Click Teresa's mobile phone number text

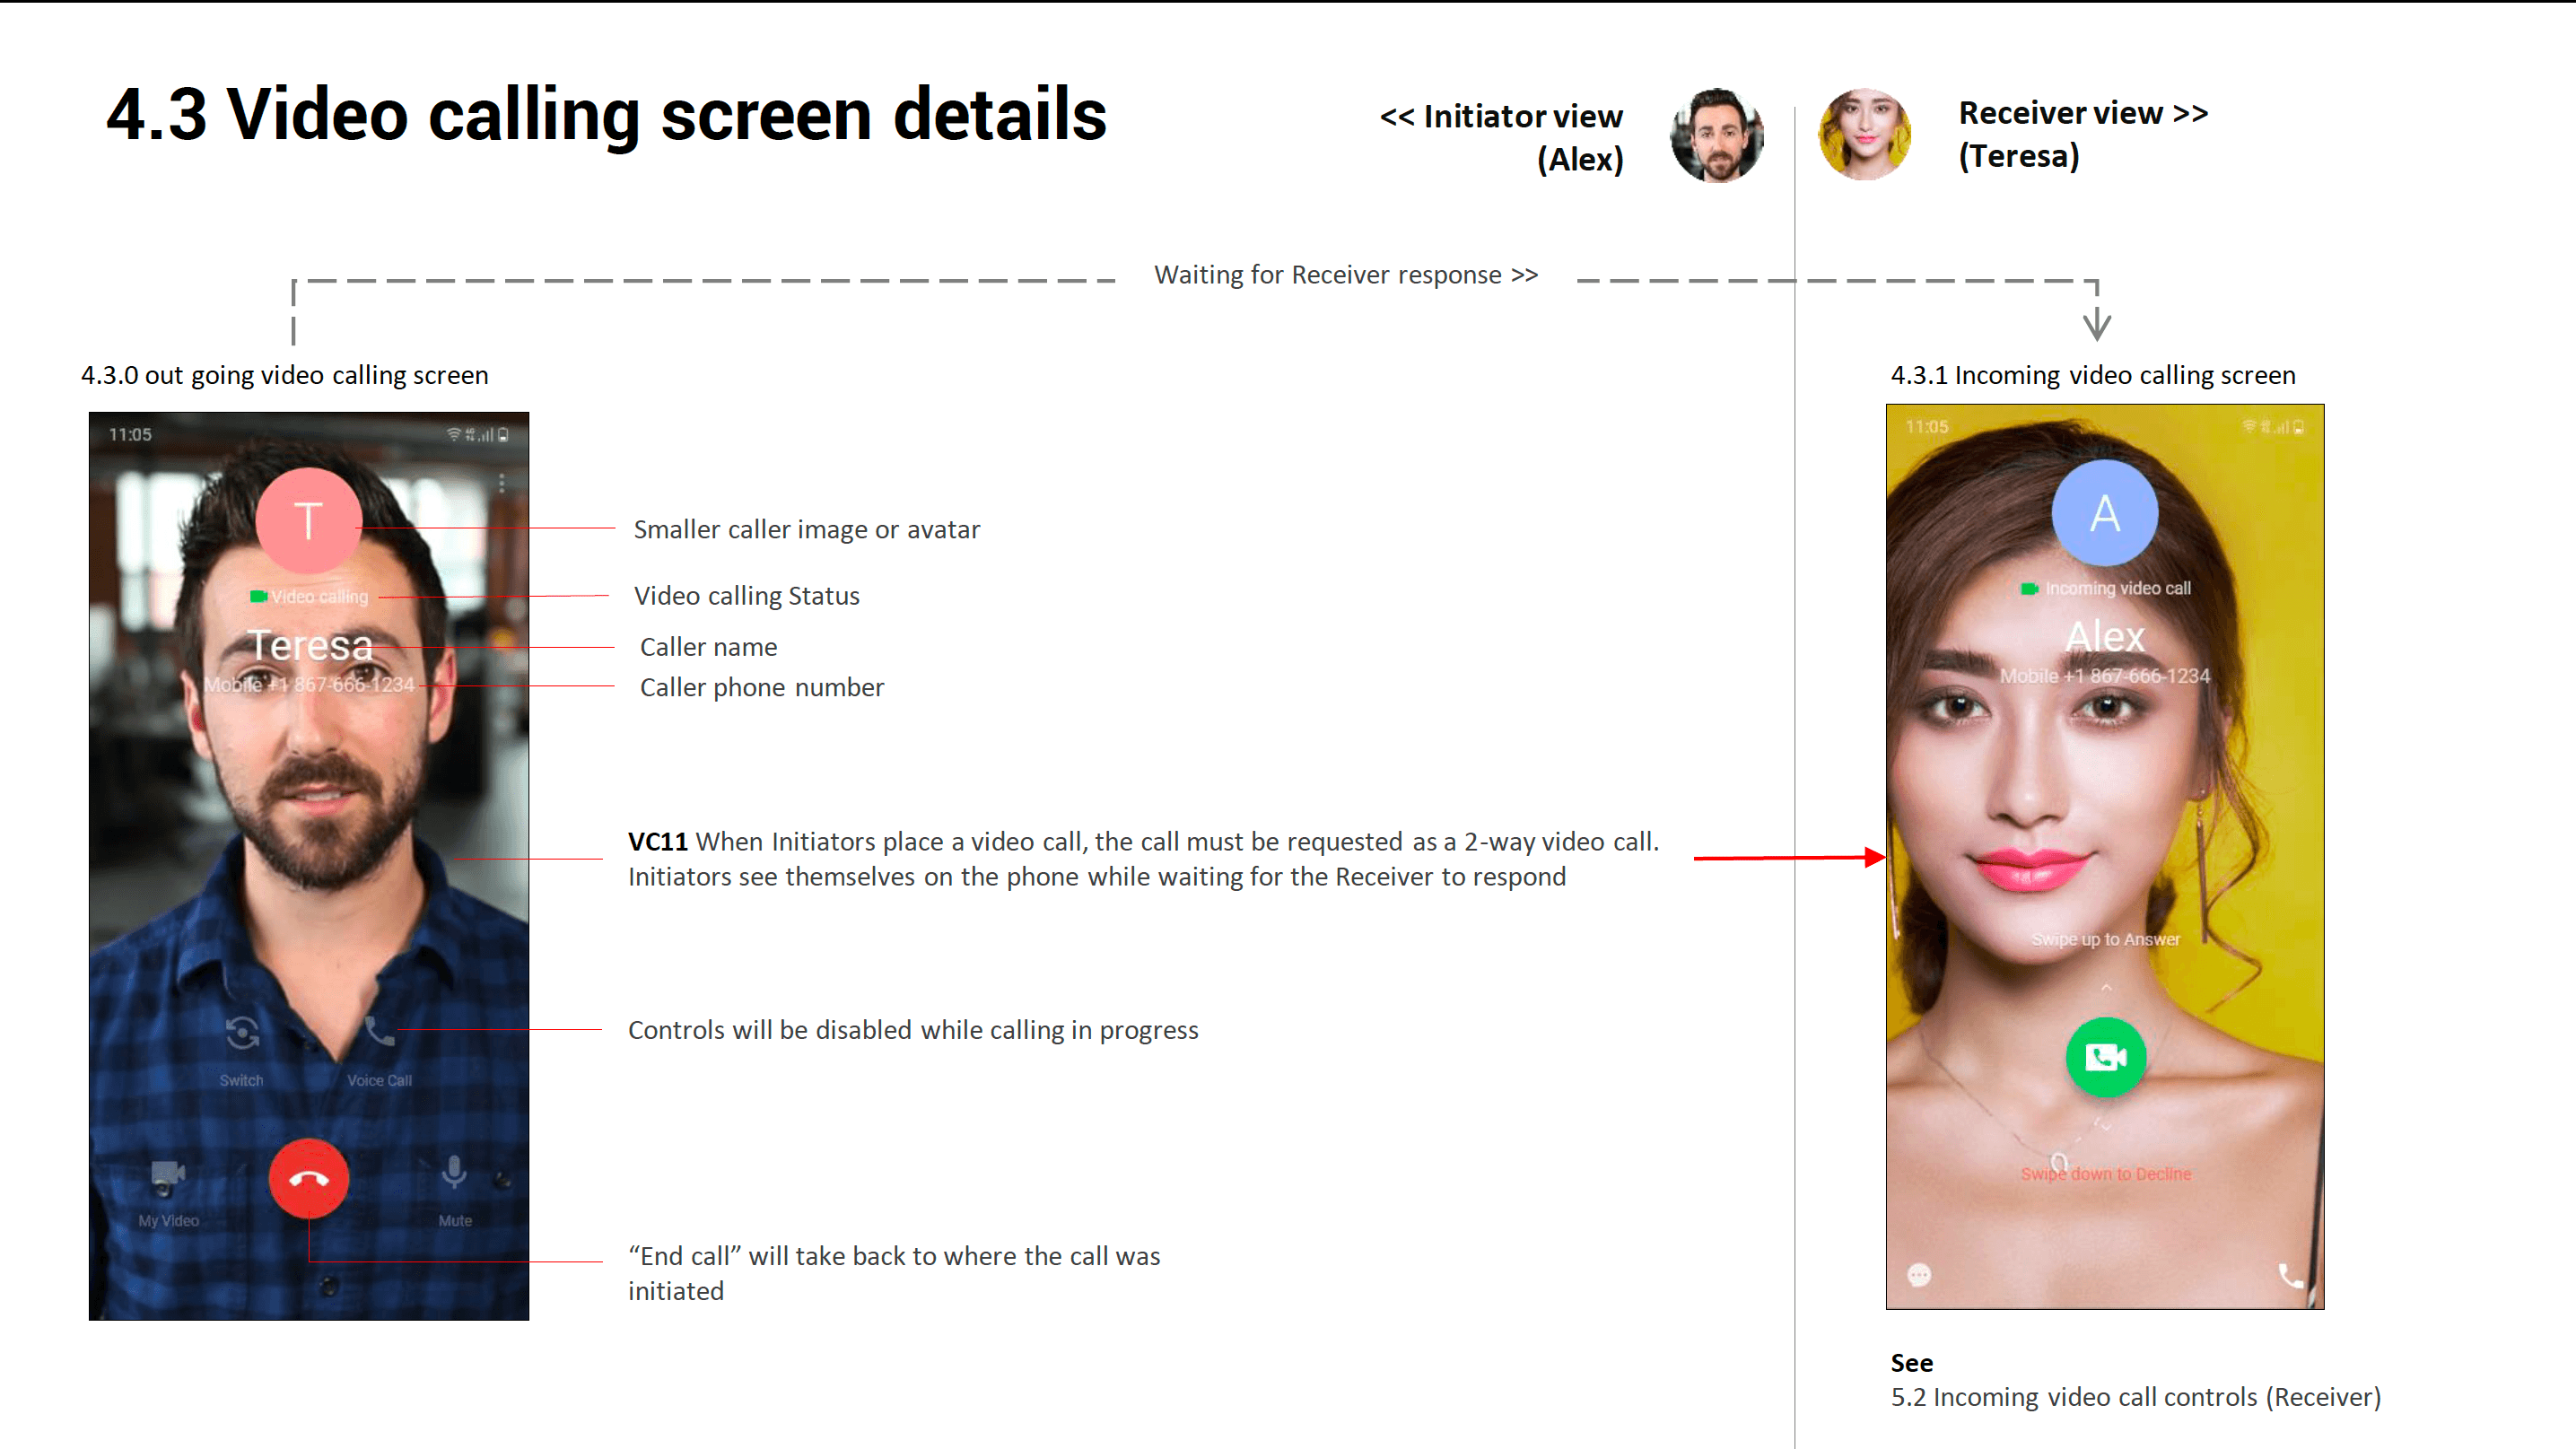click(x=309, y=685)
